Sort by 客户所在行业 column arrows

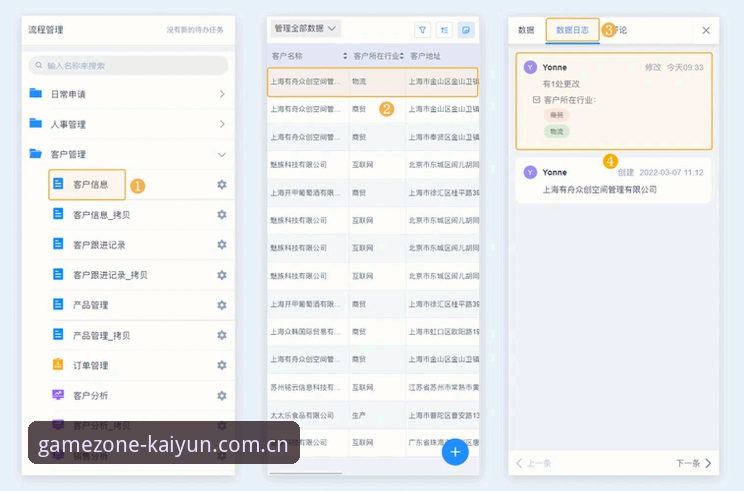point(401,56)
